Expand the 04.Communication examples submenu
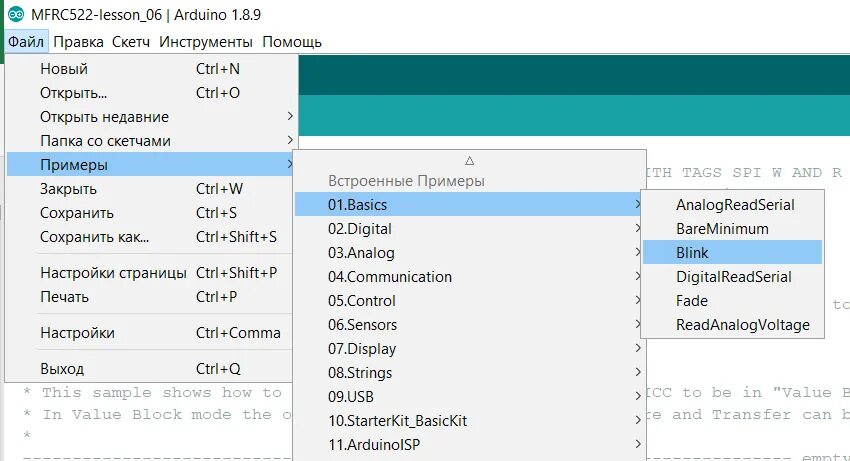This screenshot has width=850, height=461. [x=469, y=277]
